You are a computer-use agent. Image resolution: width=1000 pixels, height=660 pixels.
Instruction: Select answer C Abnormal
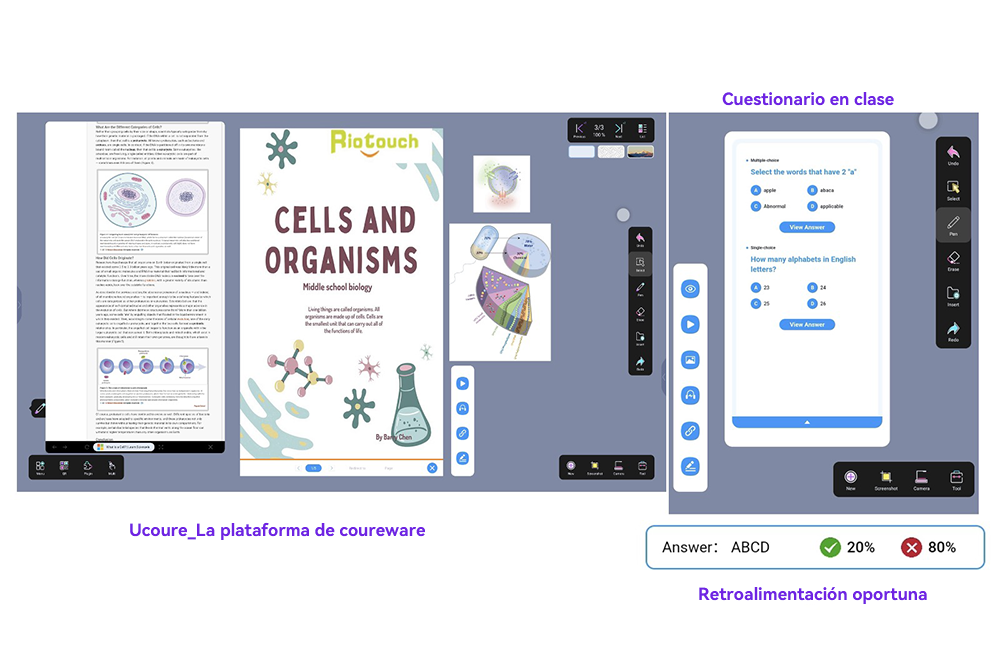[768, 206]
